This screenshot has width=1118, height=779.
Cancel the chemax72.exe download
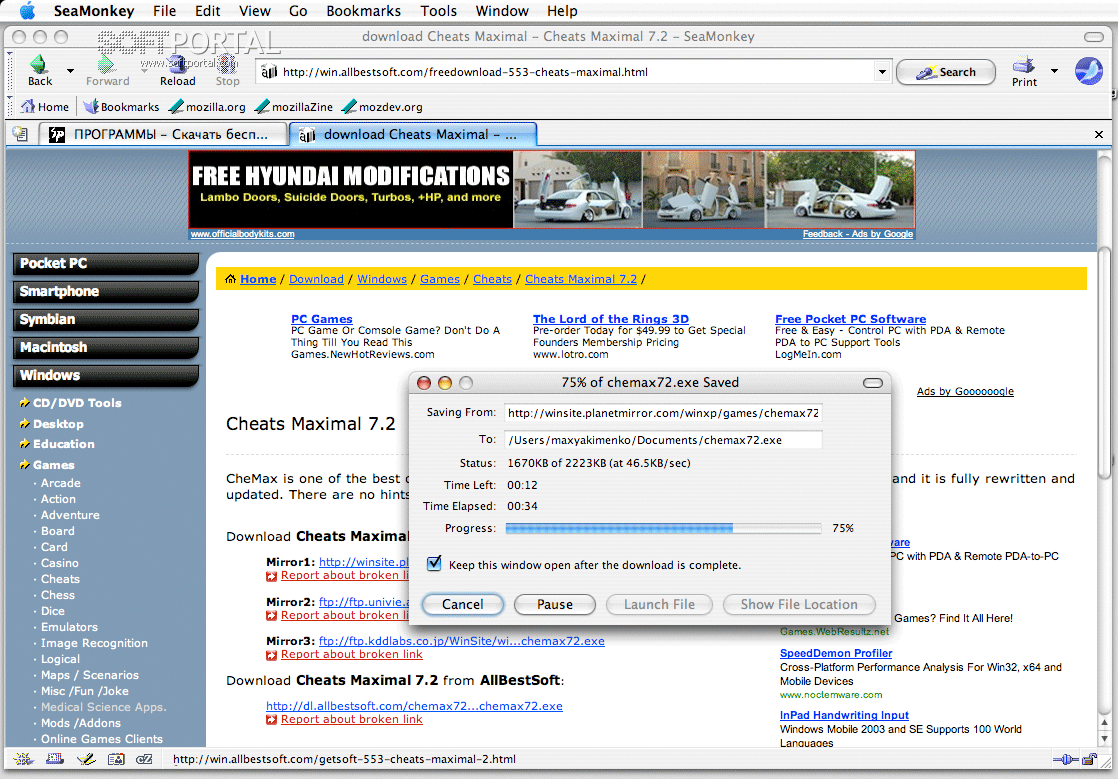click(463, 604)
